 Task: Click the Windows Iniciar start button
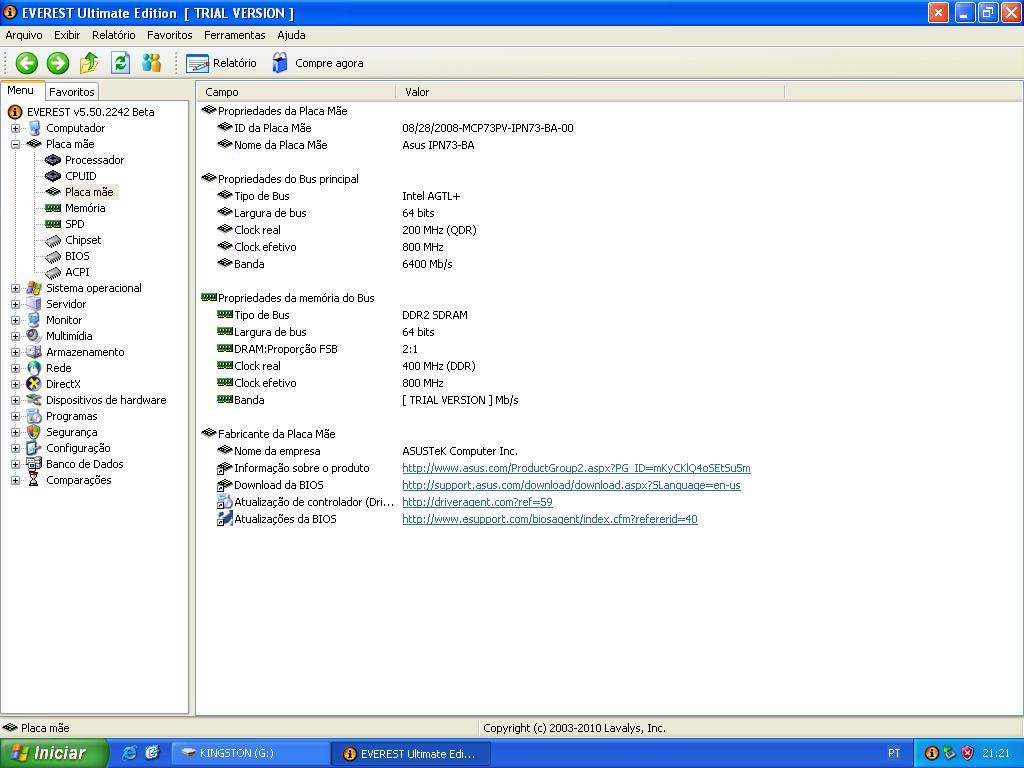tap(54, 754)
